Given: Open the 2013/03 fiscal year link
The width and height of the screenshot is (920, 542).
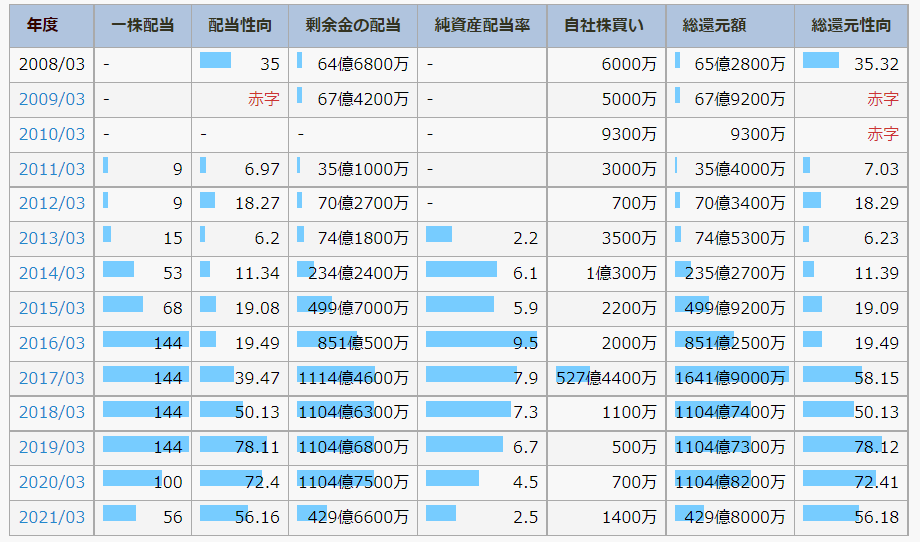Looking at the screenshot, I should 52,239.
